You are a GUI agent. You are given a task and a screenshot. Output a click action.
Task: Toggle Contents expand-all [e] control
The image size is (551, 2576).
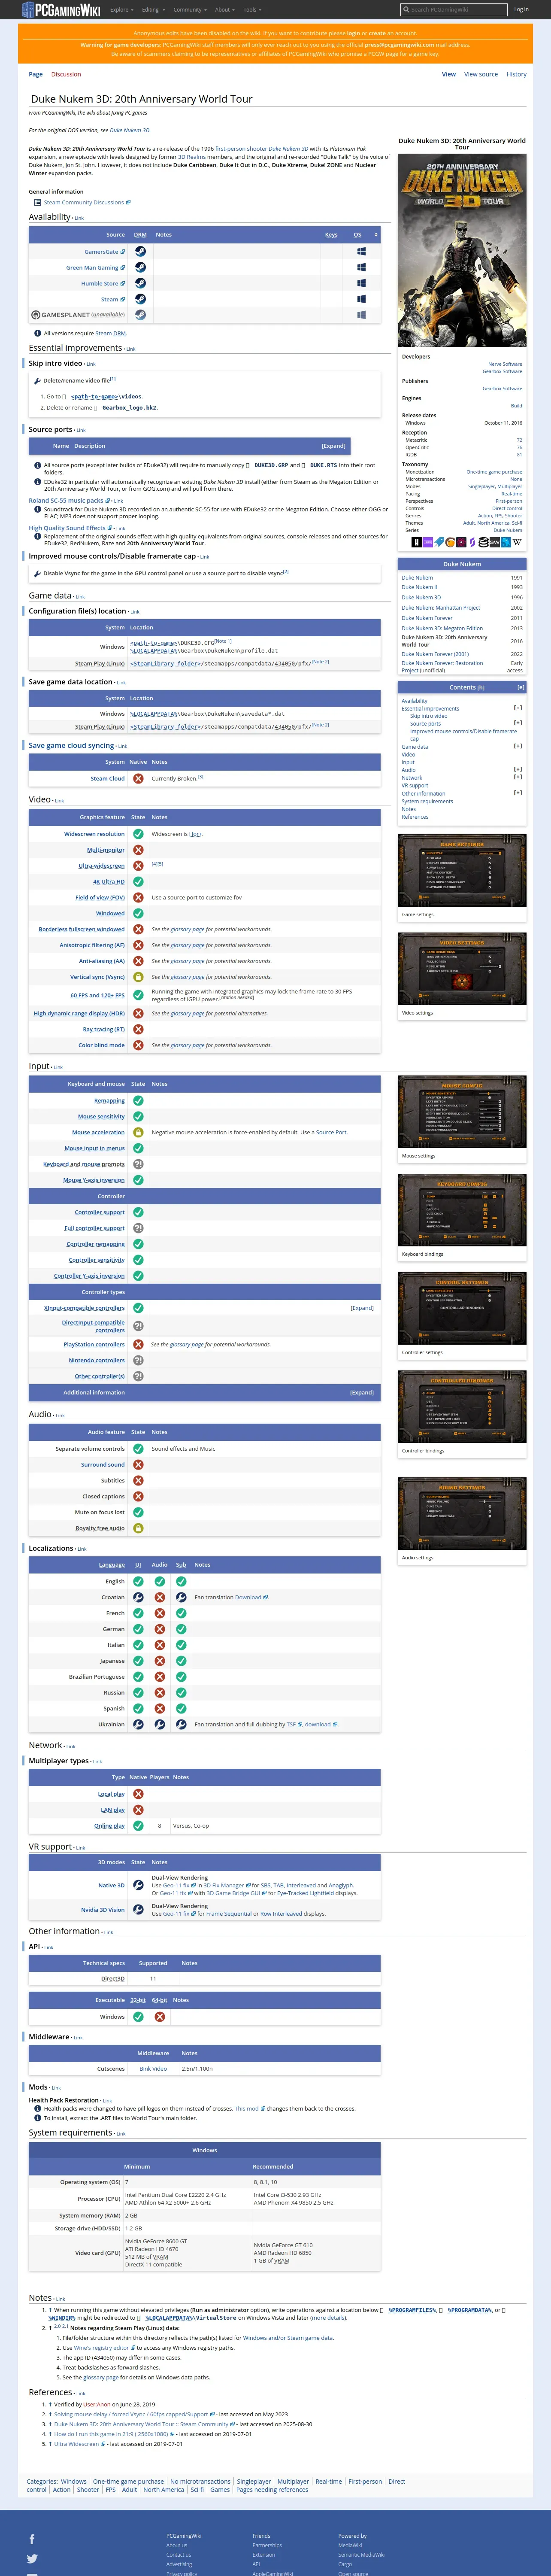(520, 687)
